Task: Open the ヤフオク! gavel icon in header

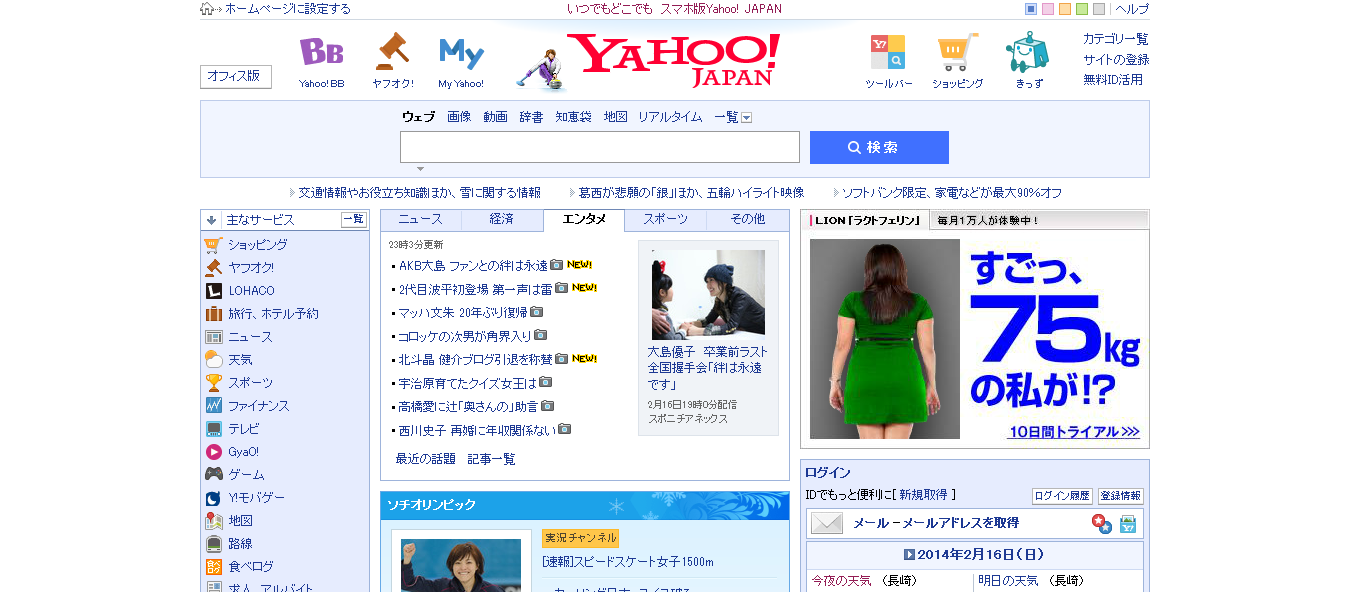Action: (x=392, y=52)
